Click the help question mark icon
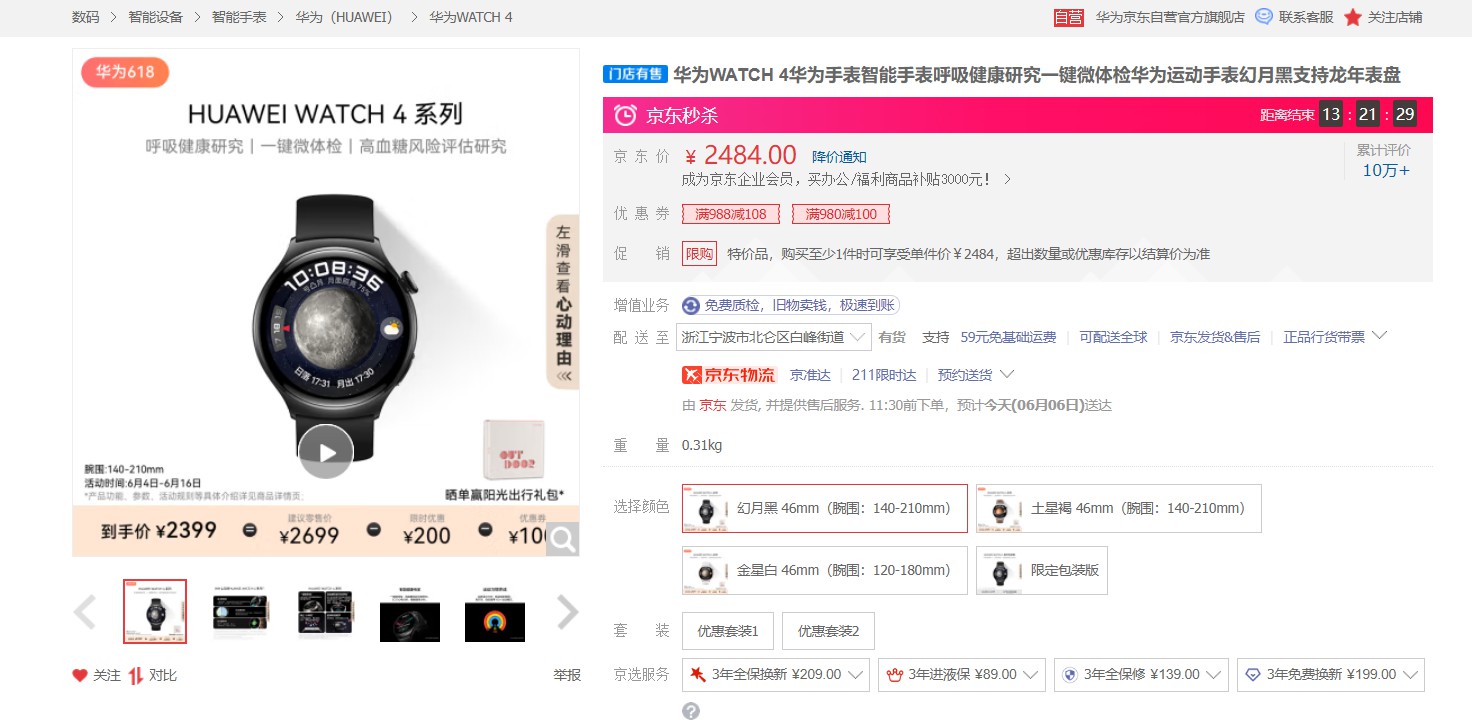 691,711
